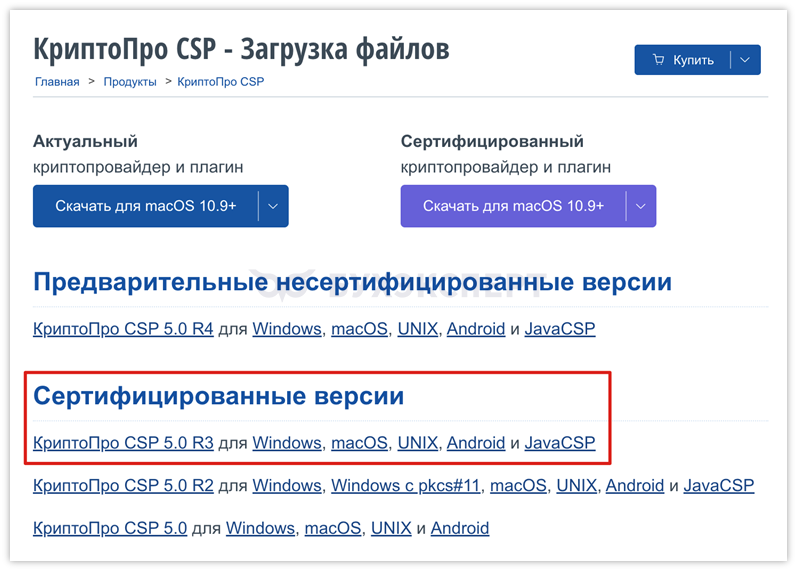Open the КриптоПро CSP 5.0 R2 link
The height and width of the screenshot is (571, 797).
123,486
